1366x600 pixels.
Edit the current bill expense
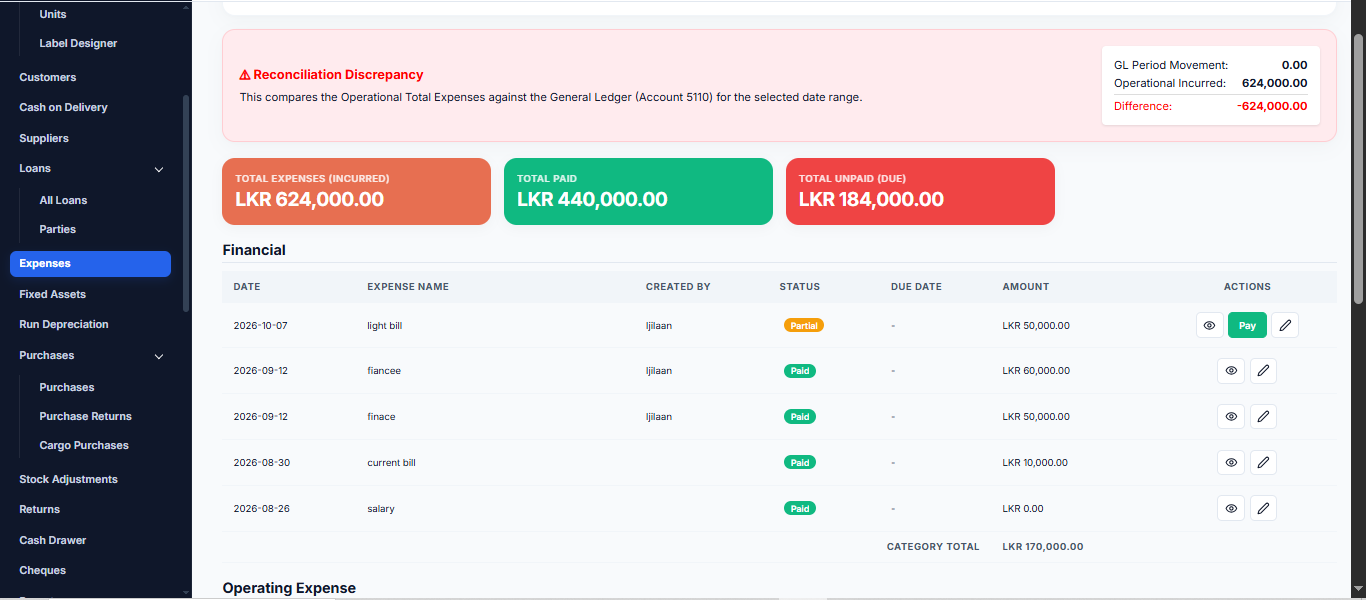[1263, 463]
